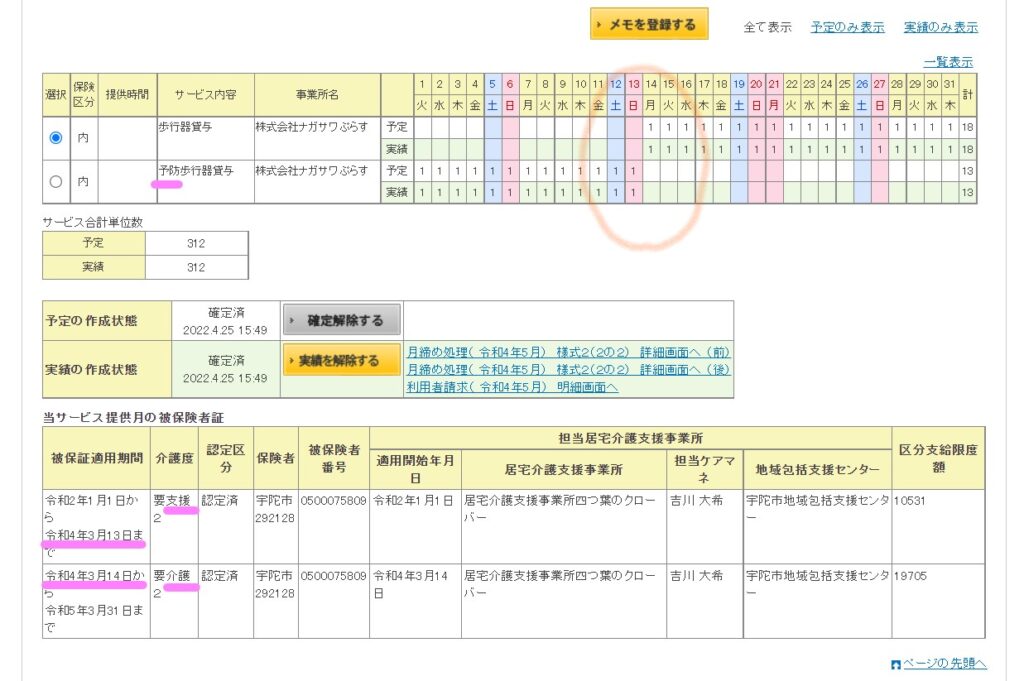The image size is (1024, 681).
Task: Click the day 13 column header
Action: (x=633, y=84)
